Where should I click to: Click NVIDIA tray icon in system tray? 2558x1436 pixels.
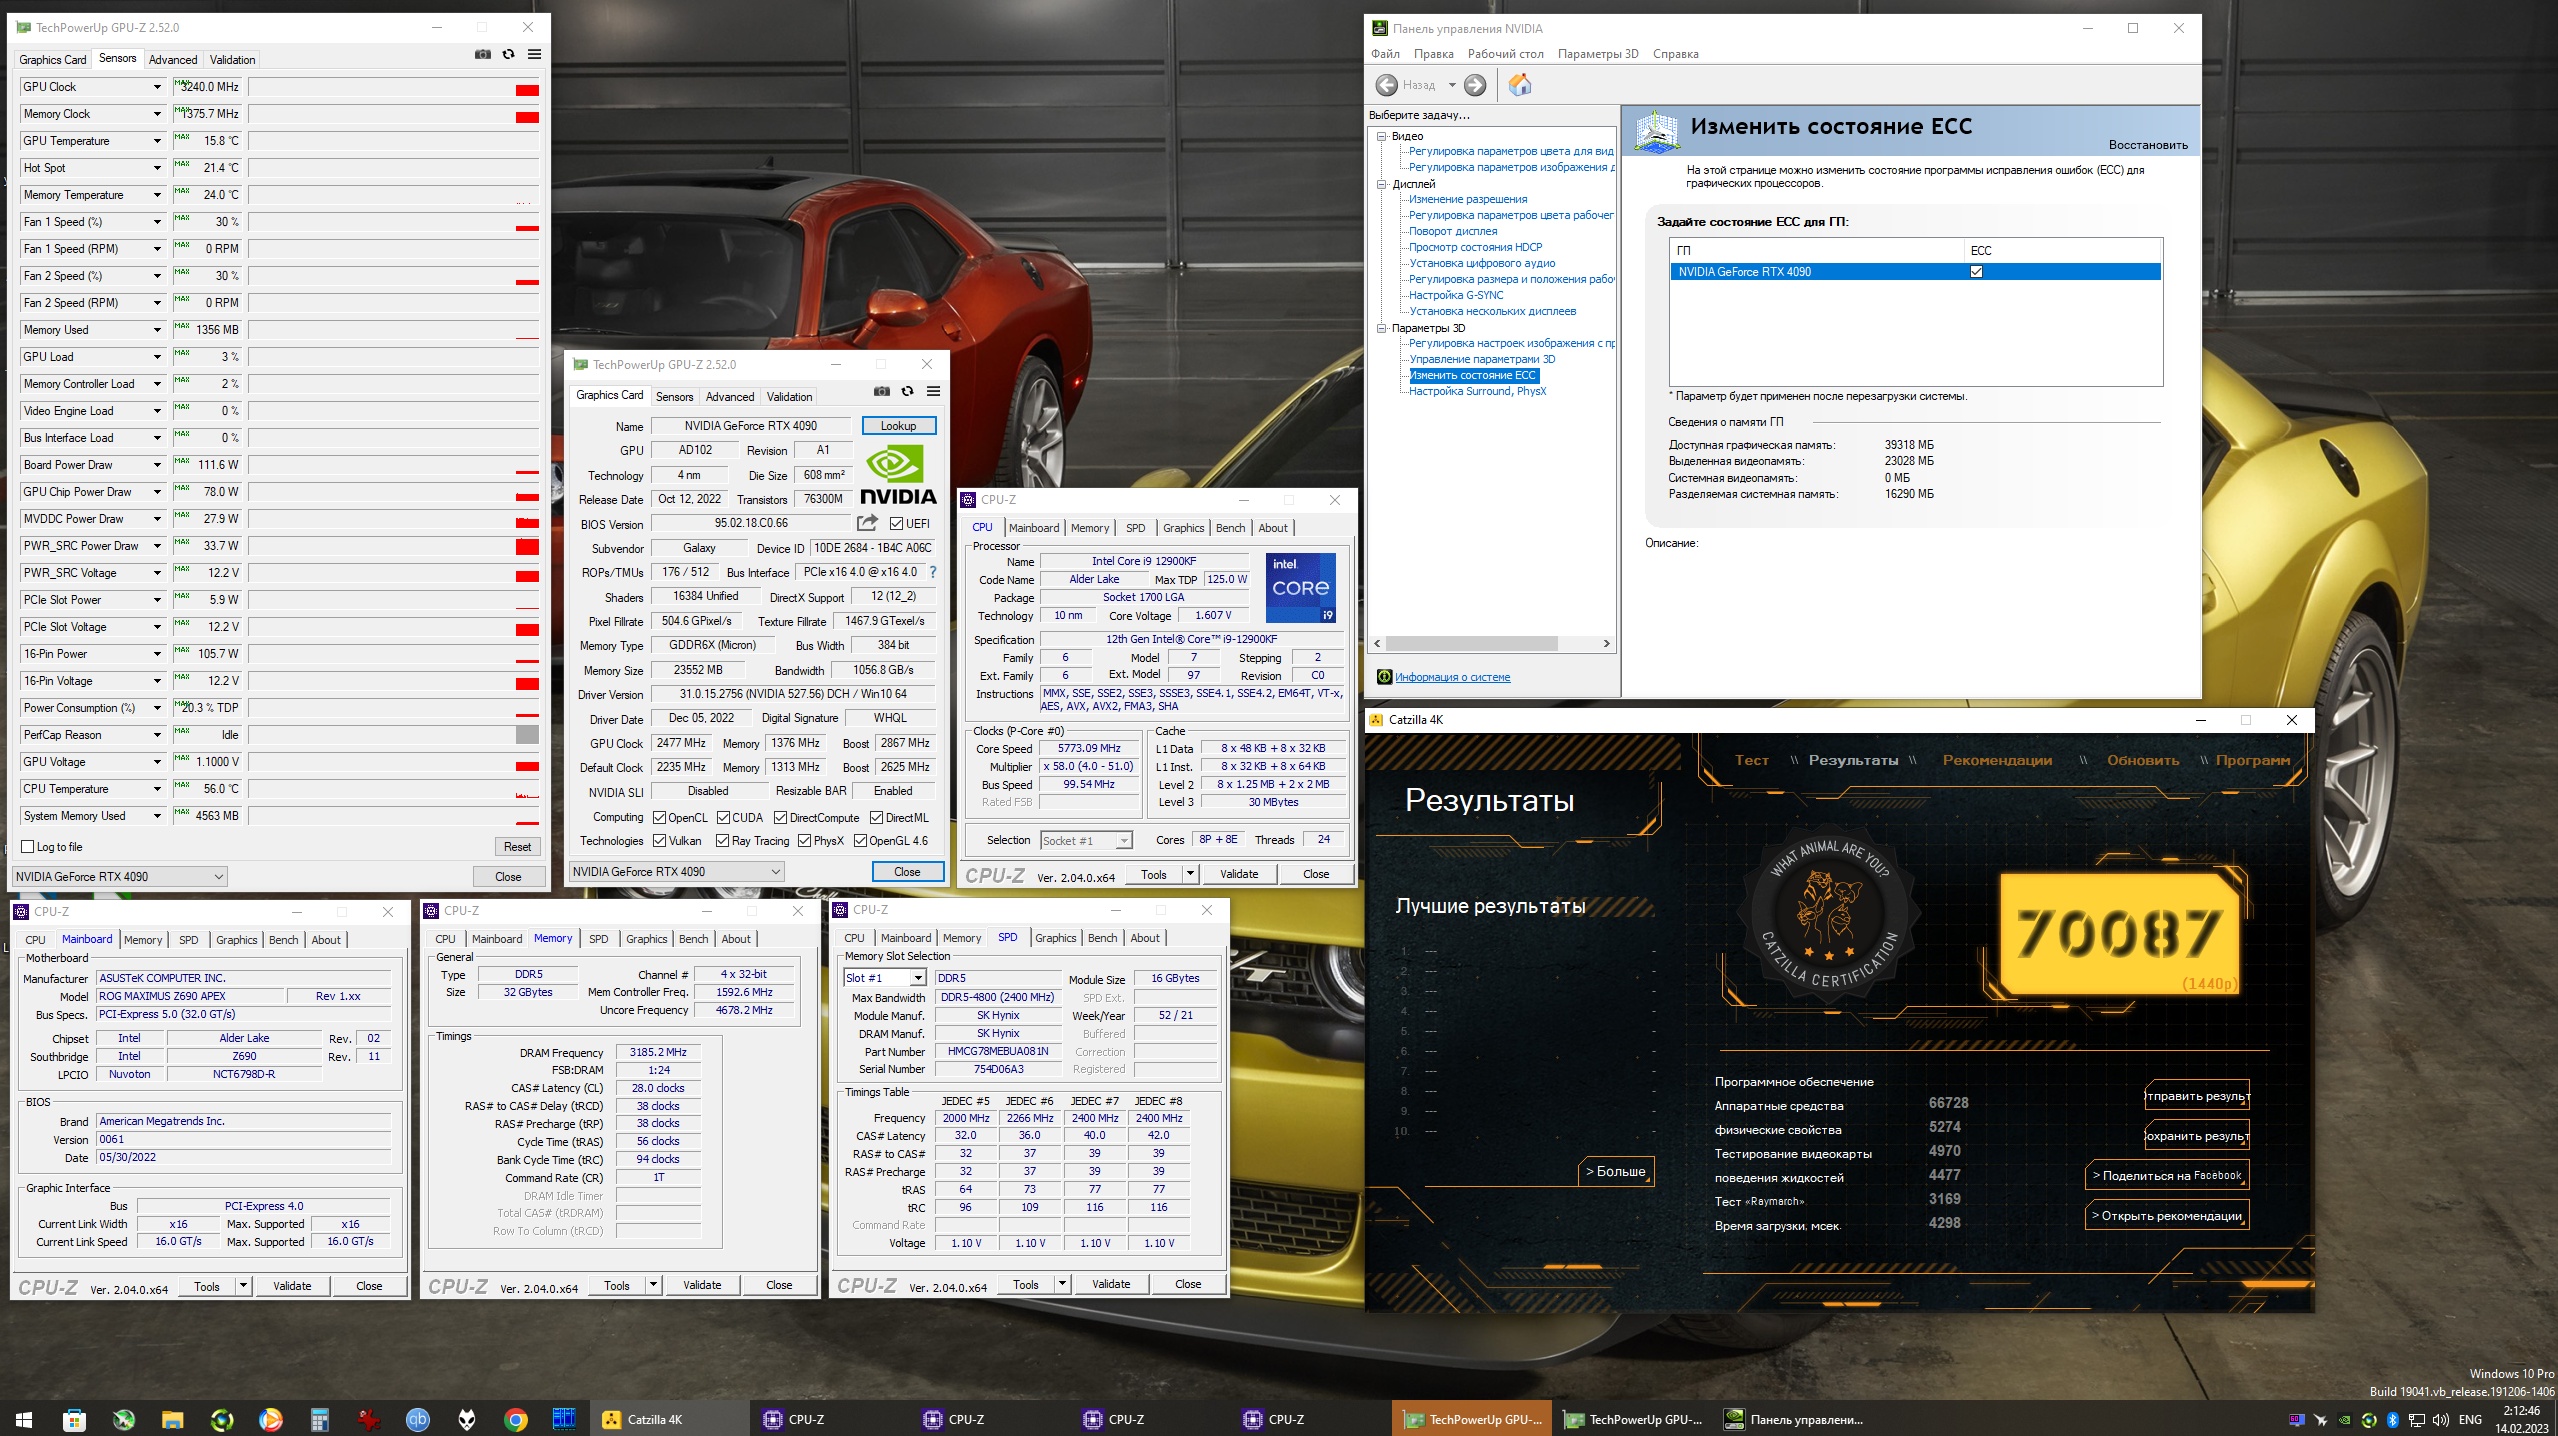click(2345, 1420)
